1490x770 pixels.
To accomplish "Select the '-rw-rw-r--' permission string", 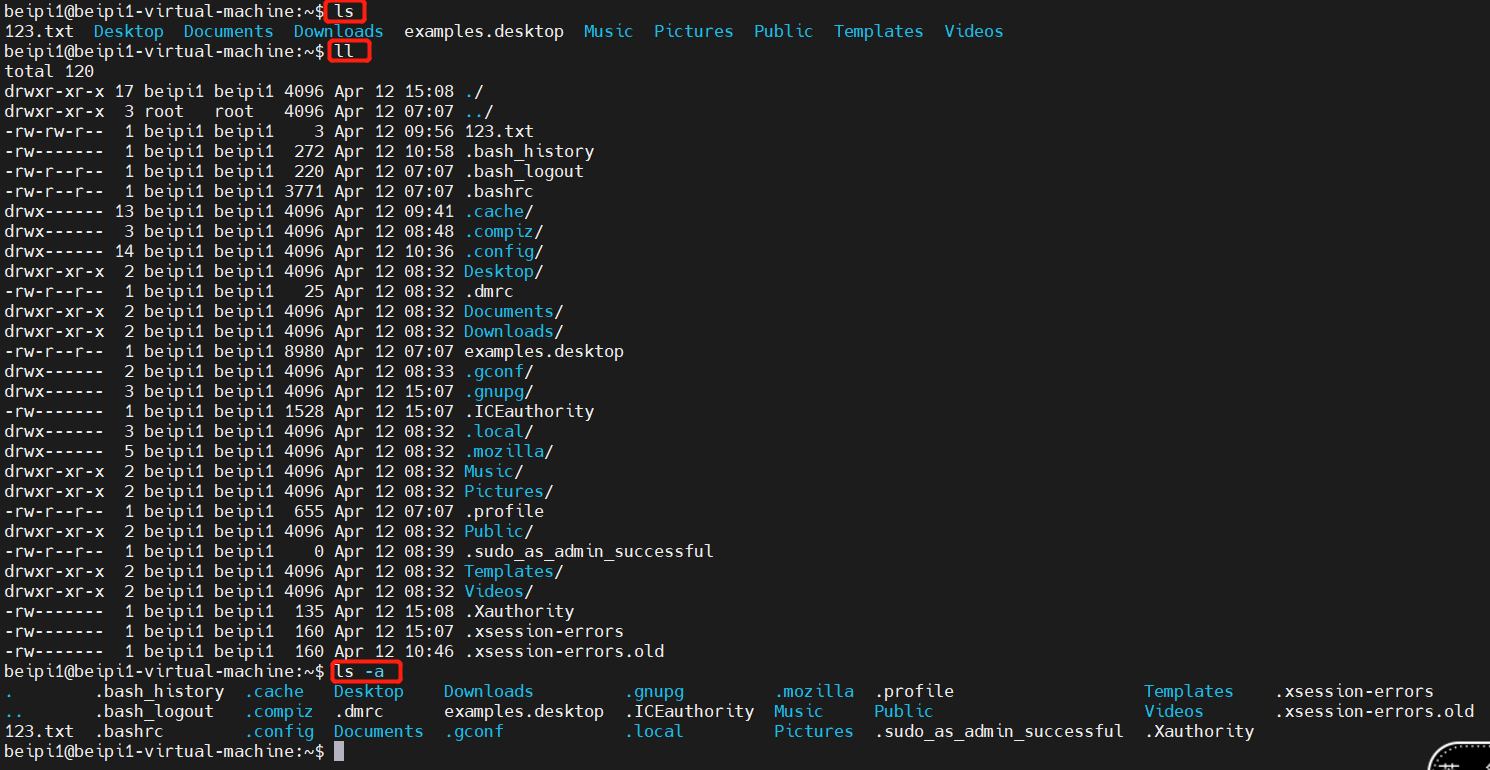I will [x=54, y=131].
